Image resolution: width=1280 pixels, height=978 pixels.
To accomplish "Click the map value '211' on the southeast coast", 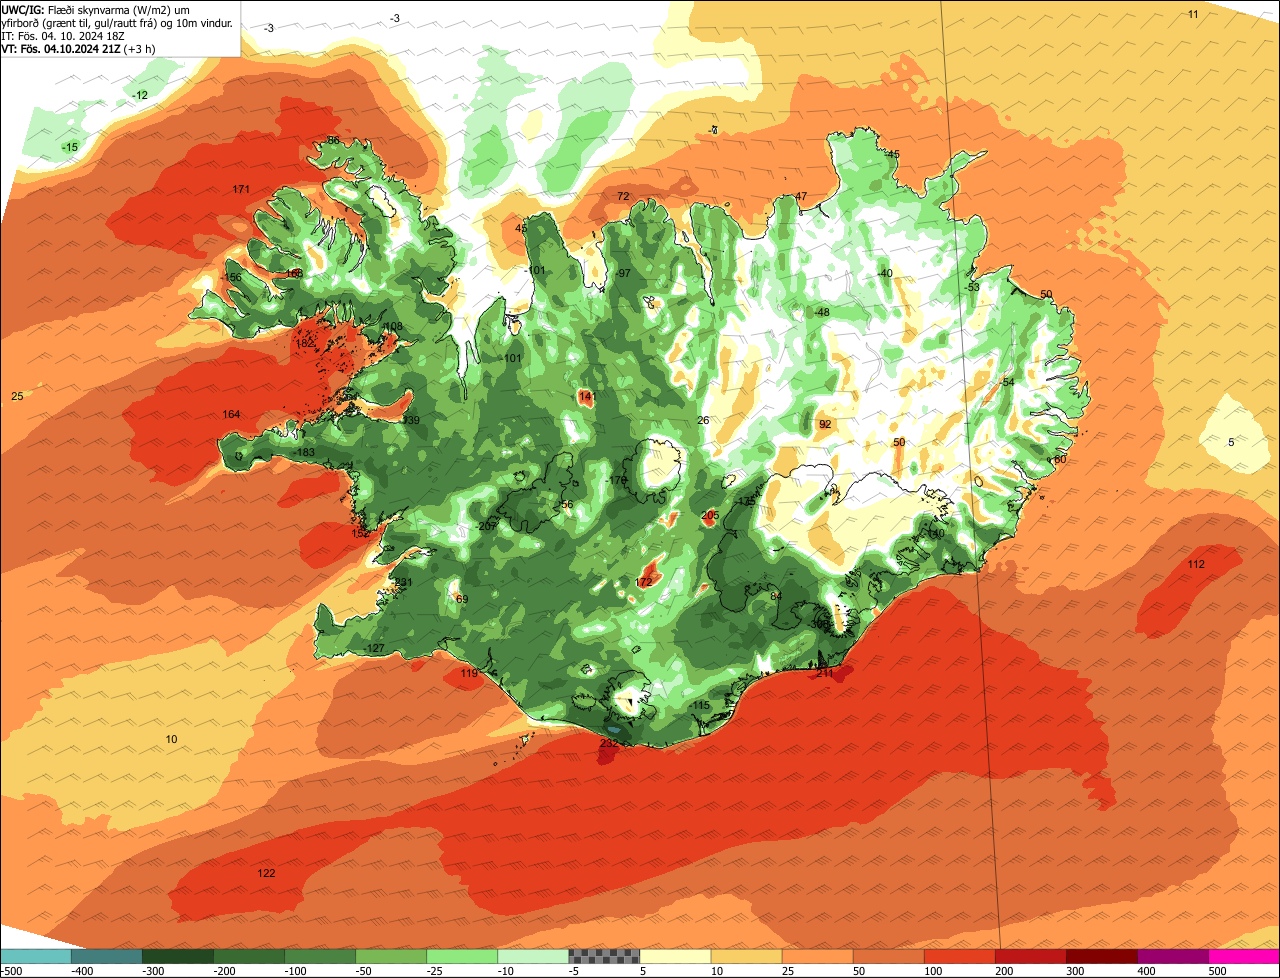I will click(x=824, y=673).
